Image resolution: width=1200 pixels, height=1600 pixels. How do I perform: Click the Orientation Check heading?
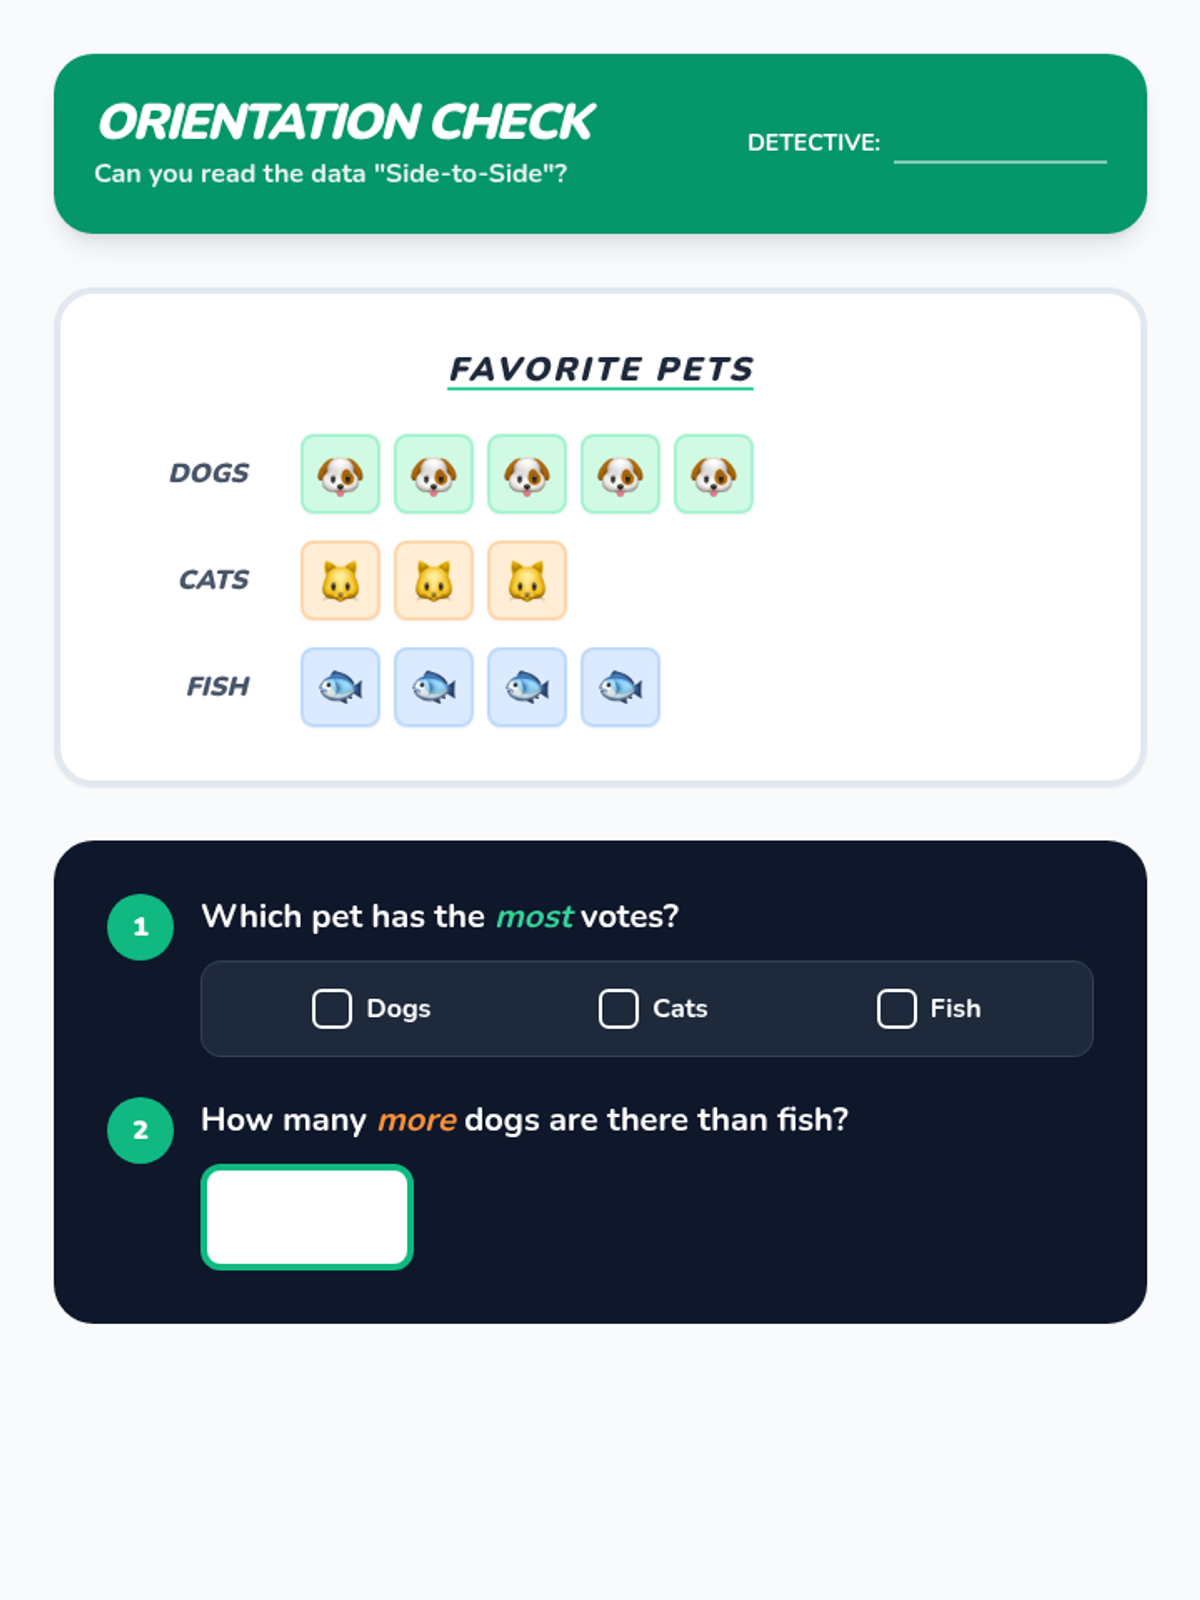346,122
